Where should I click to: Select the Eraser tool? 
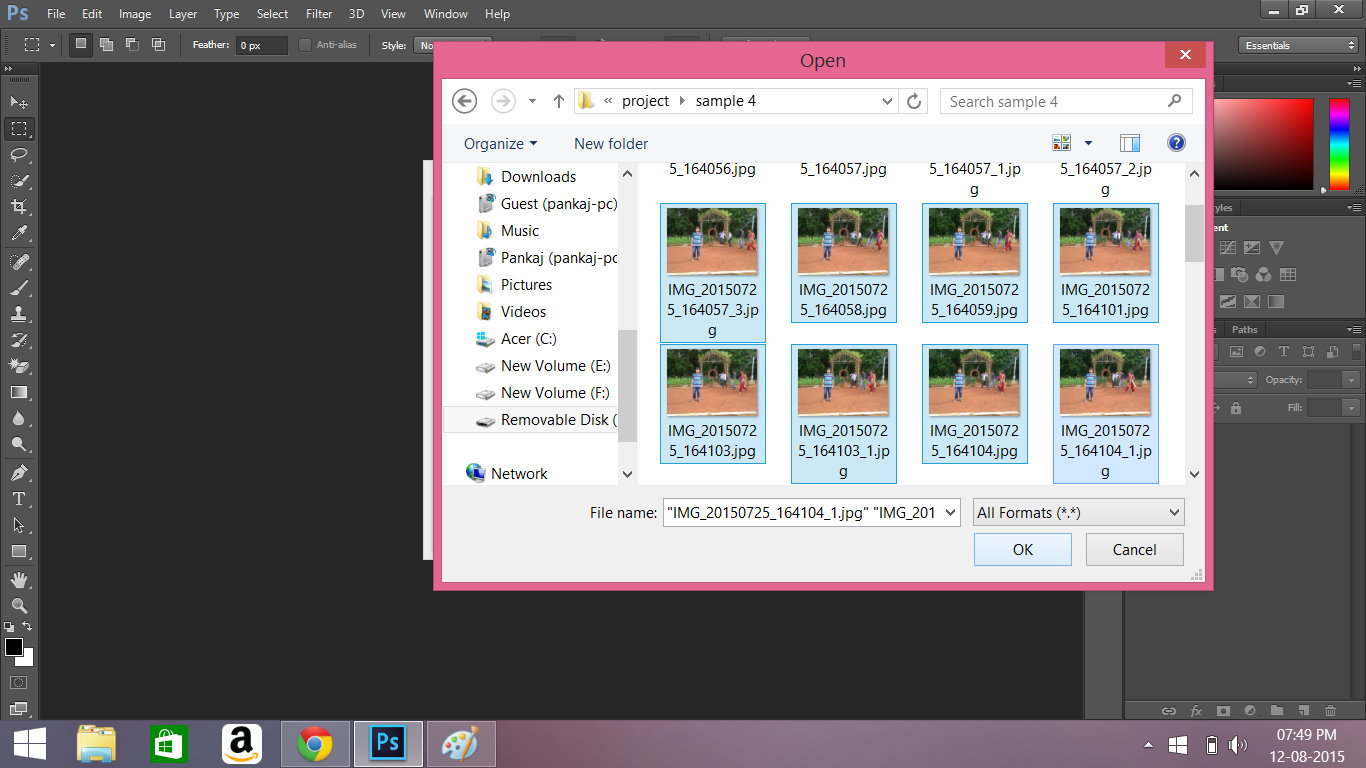(18, 366)
